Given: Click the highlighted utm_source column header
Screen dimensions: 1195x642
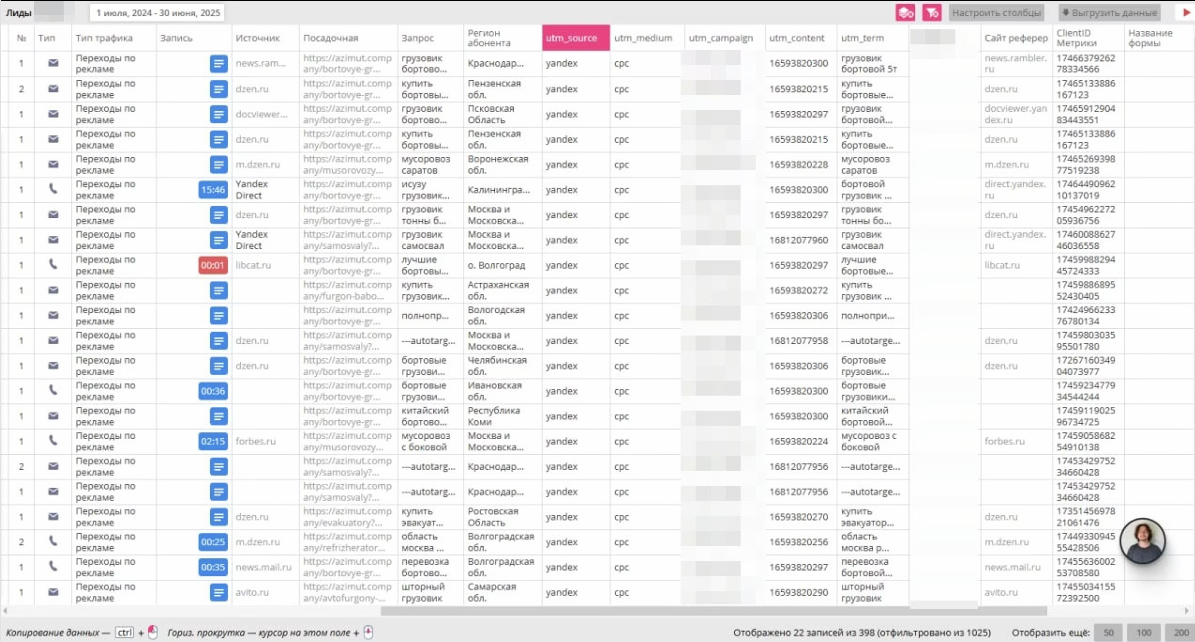Looking at the screenshot, I should 575,38.
